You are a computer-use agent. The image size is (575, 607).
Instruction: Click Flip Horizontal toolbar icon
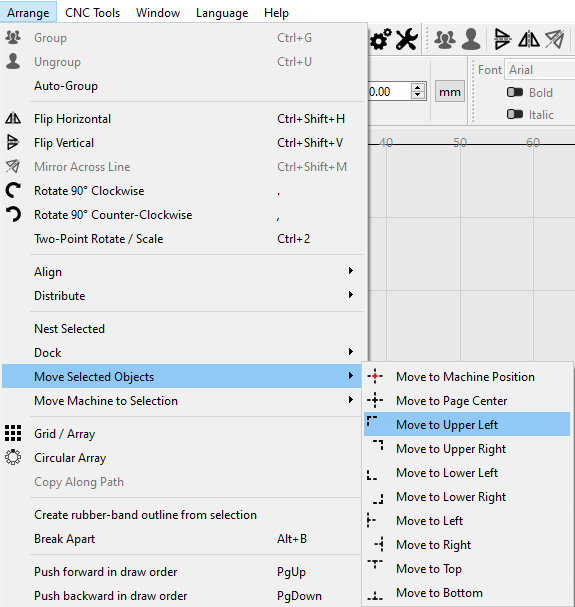529,39
